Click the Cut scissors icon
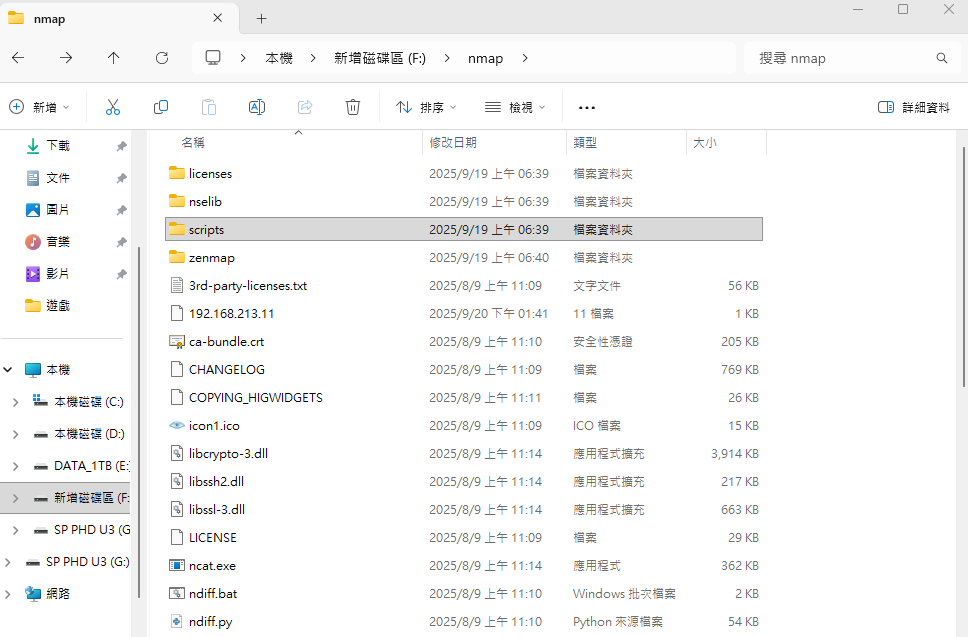968x637 pixels. [x=112, y=107]
